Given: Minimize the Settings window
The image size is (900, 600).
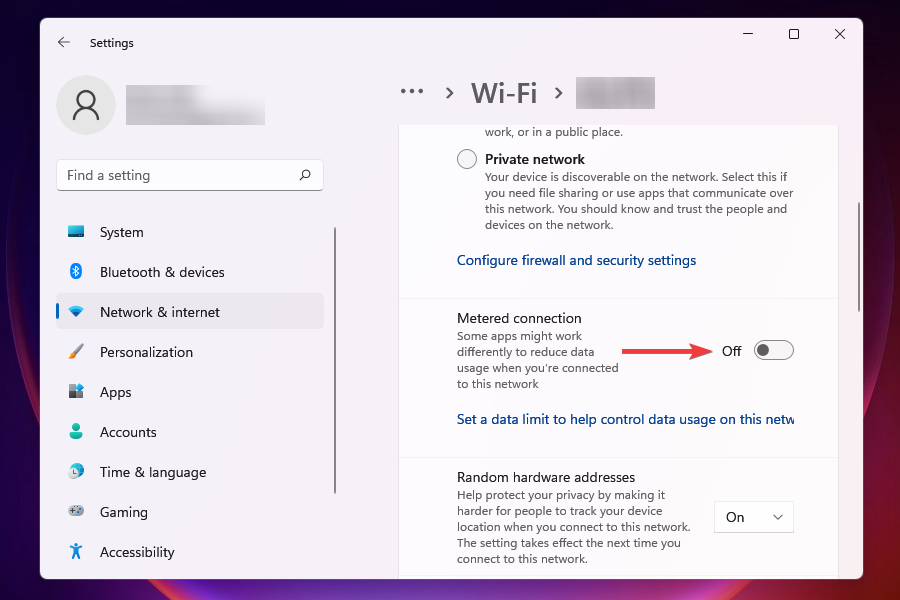Looking at the screenshot, I should (x=748, y=34).
